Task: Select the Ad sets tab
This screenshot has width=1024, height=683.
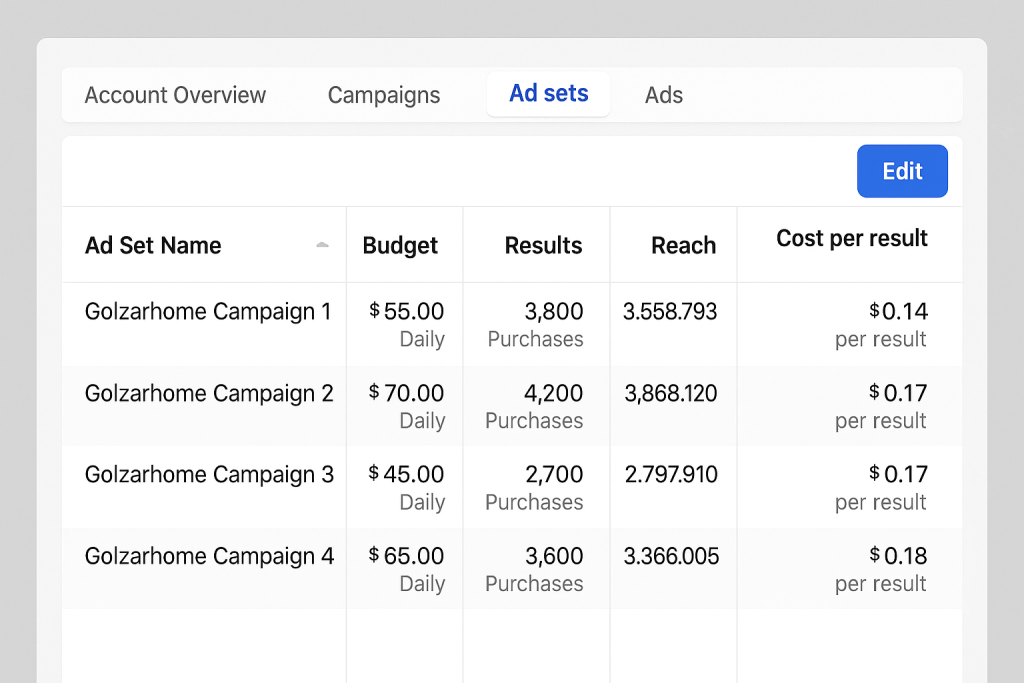Action: [x=548, y=94]
